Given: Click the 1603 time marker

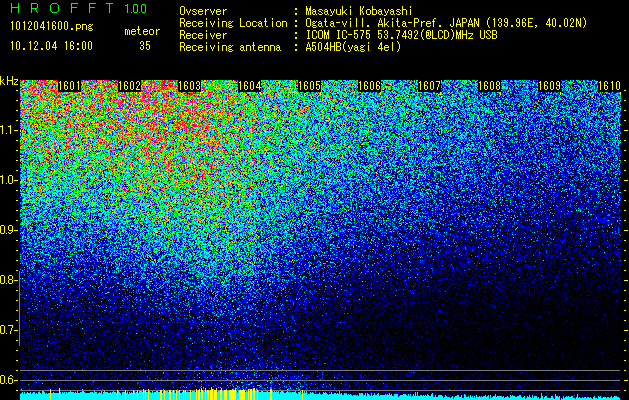Looking at the screenshot, I should point(189,86).
